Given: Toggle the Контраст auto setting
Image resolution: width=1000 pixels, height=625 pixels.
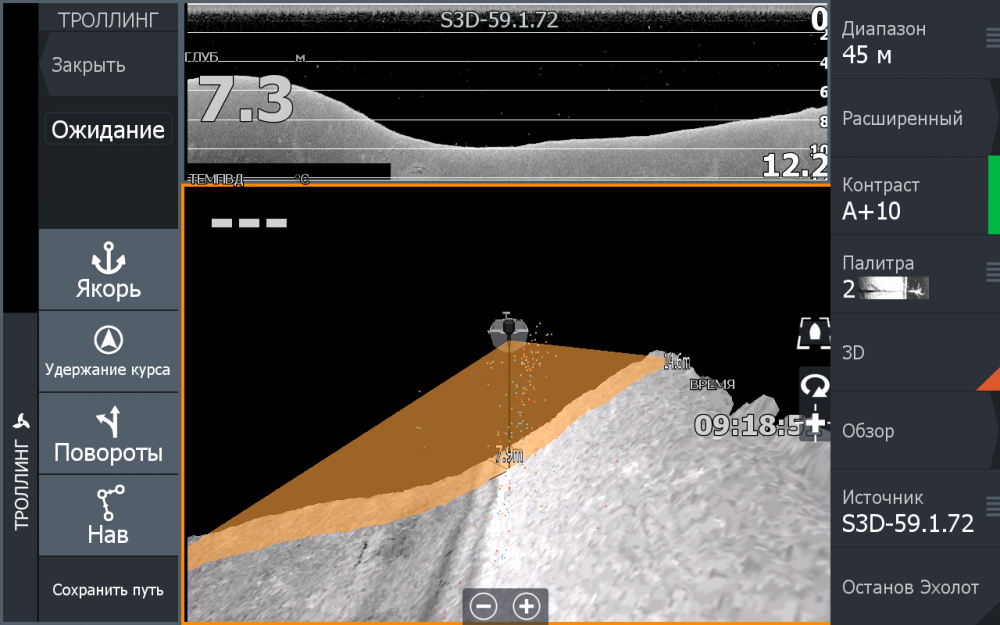Looking at the screenshot, I should [915, 197].
